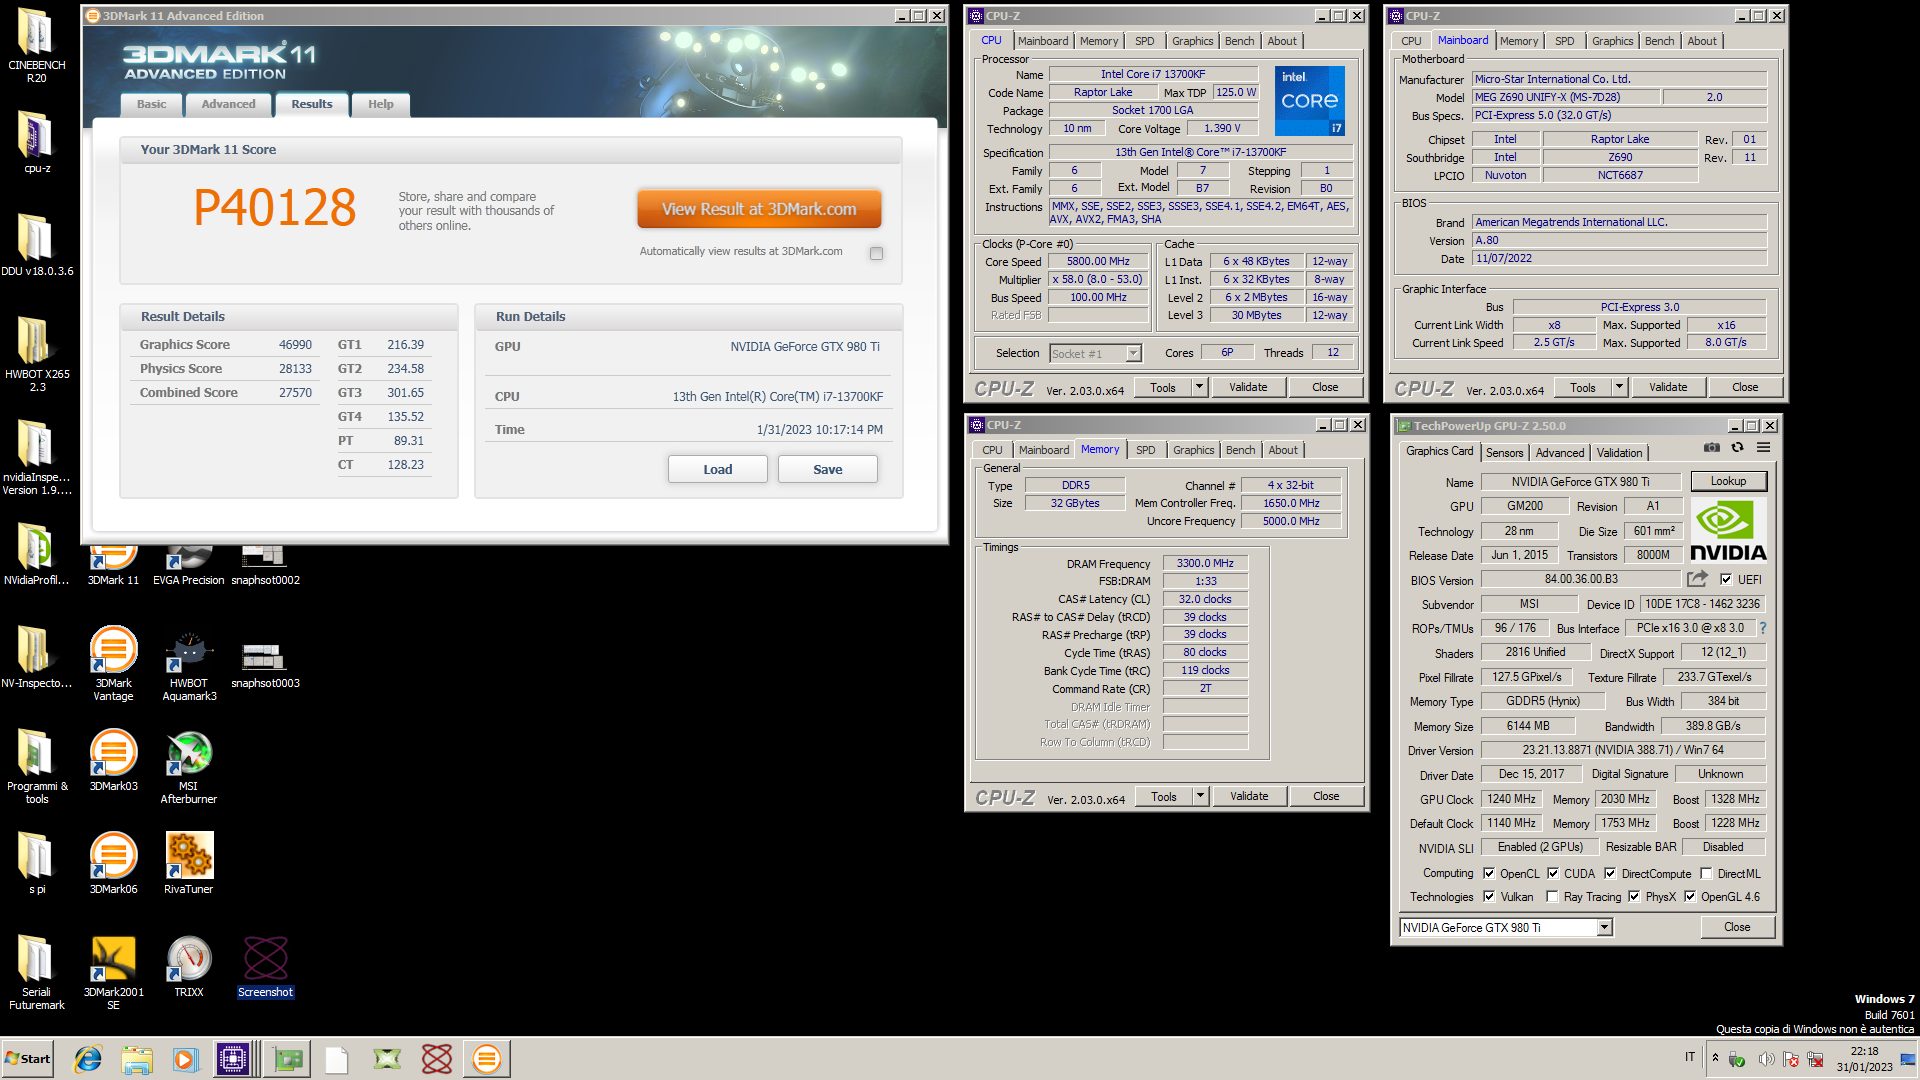Open Seriali Futuremark desktop folder
The height and width of the screenshot is (1080, 1920).
37,974
